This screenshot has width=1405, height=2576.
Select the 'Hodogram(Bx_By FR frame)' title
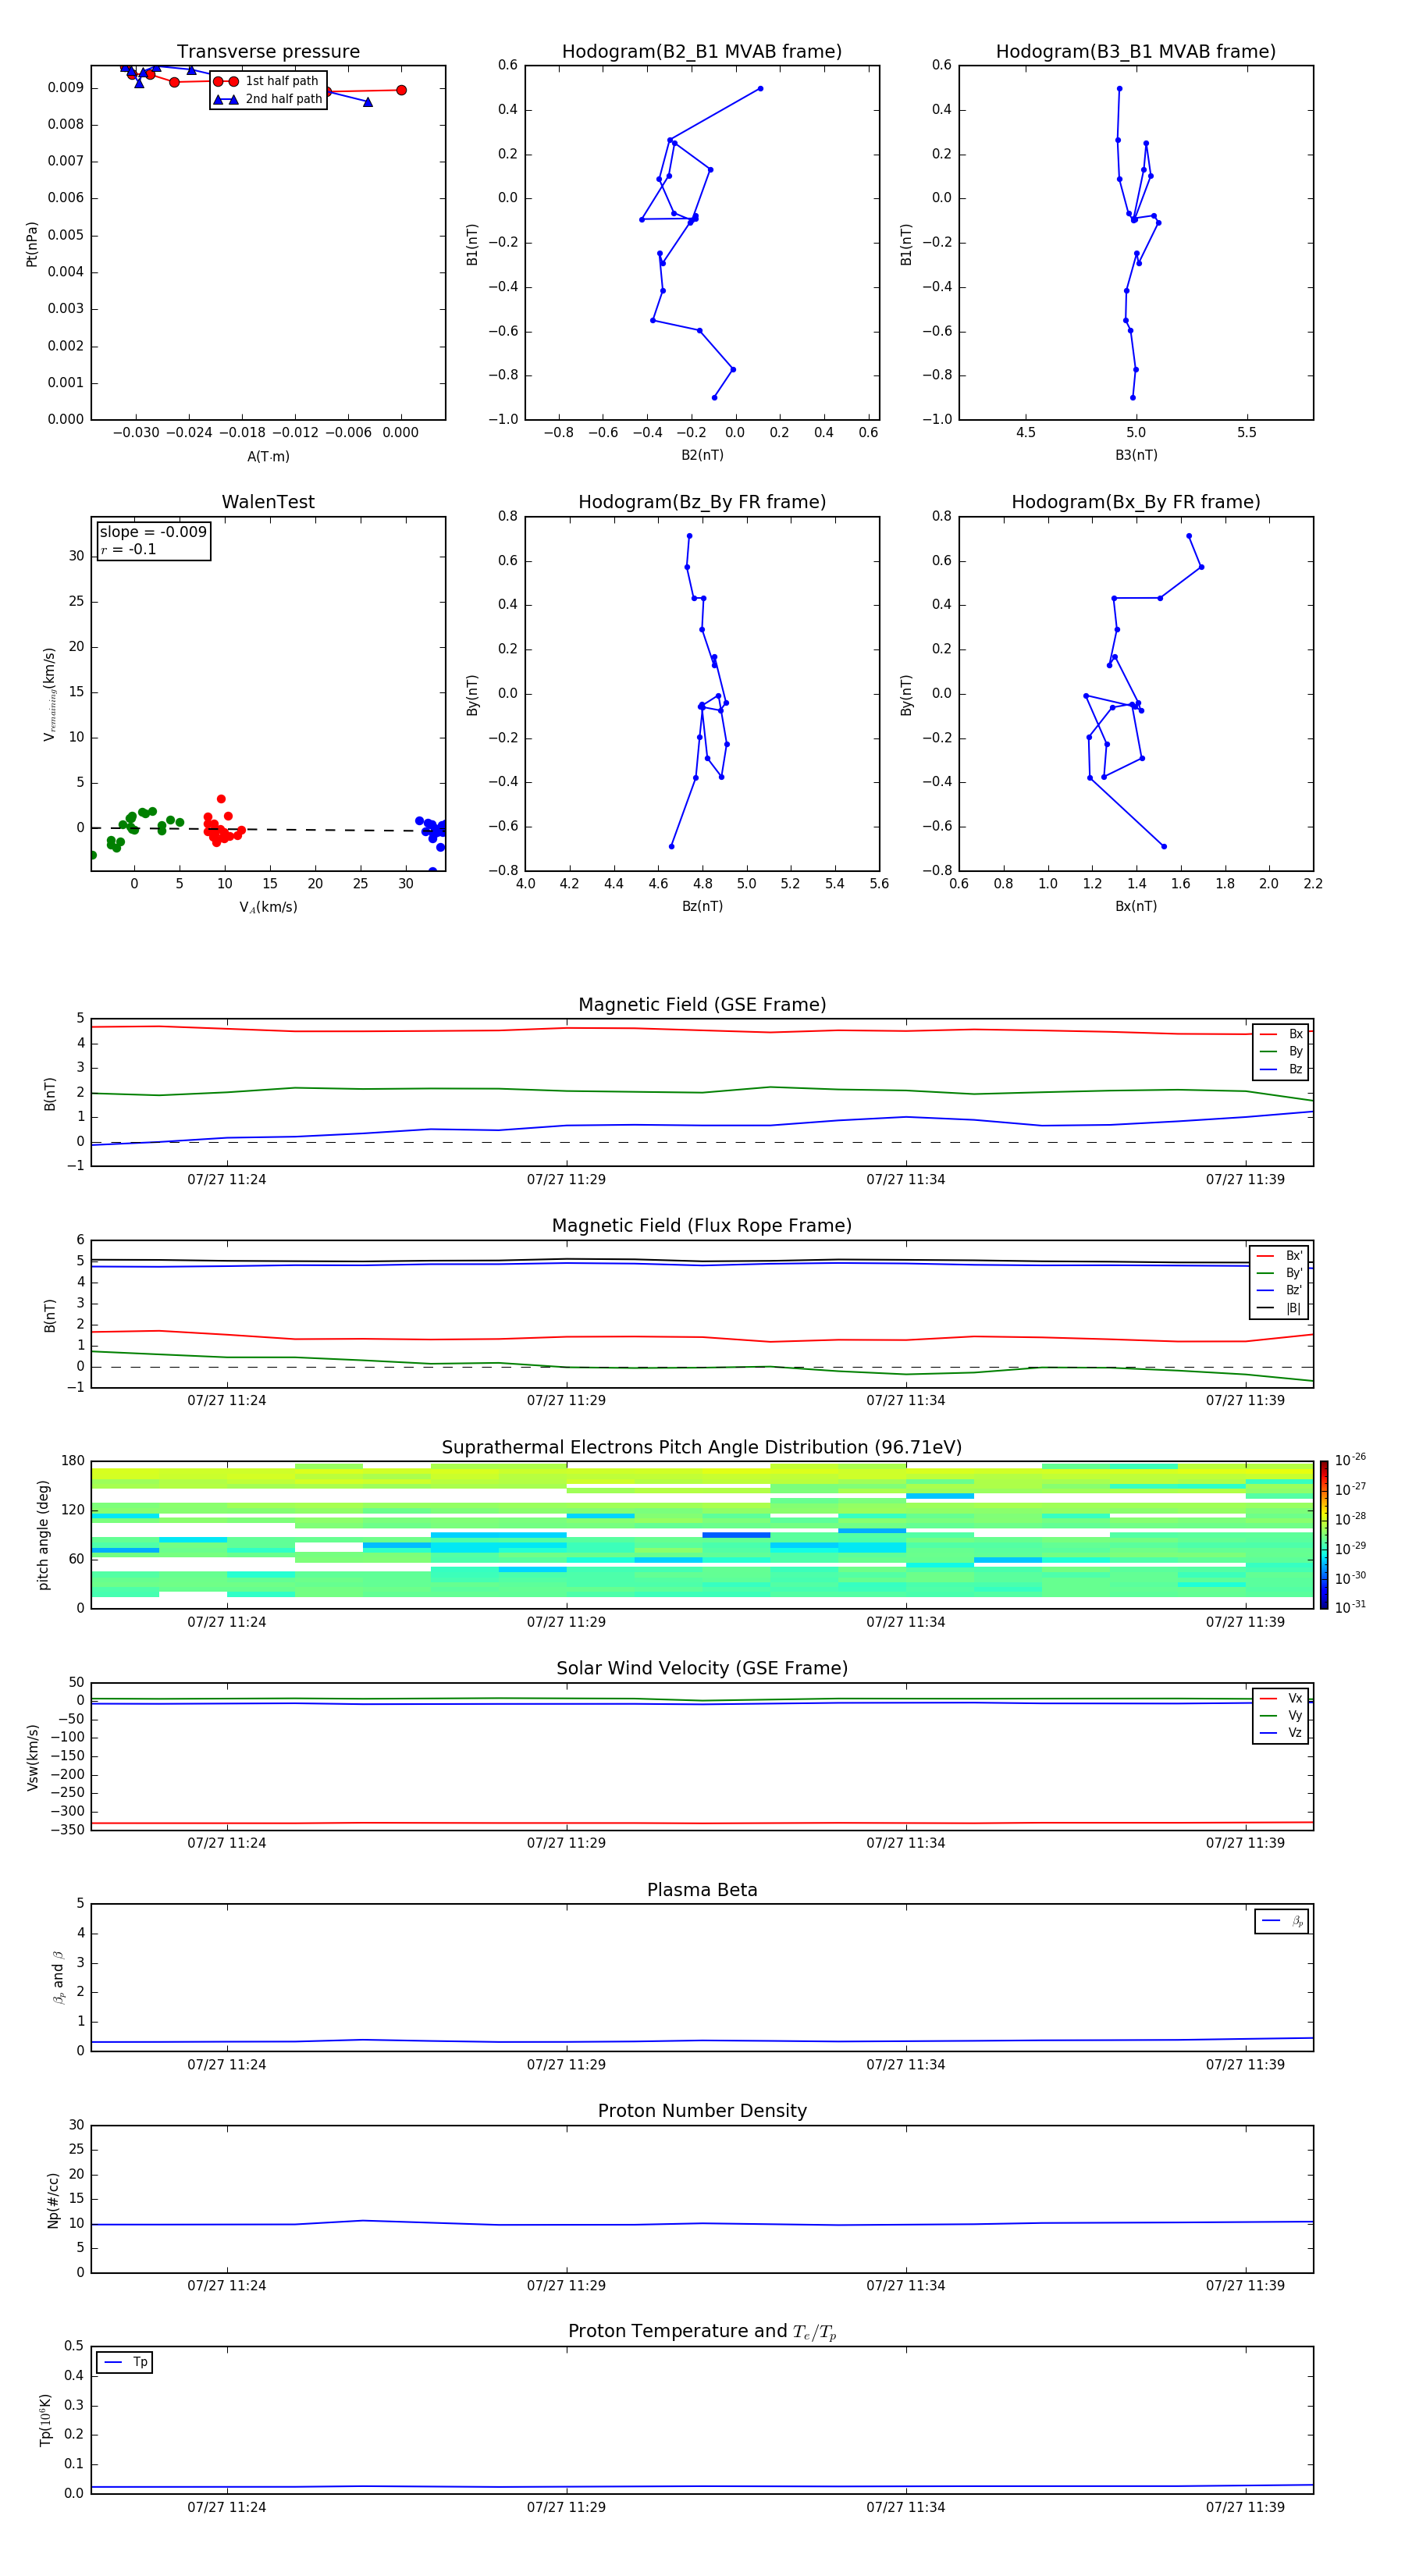(x=1136, y=502)
